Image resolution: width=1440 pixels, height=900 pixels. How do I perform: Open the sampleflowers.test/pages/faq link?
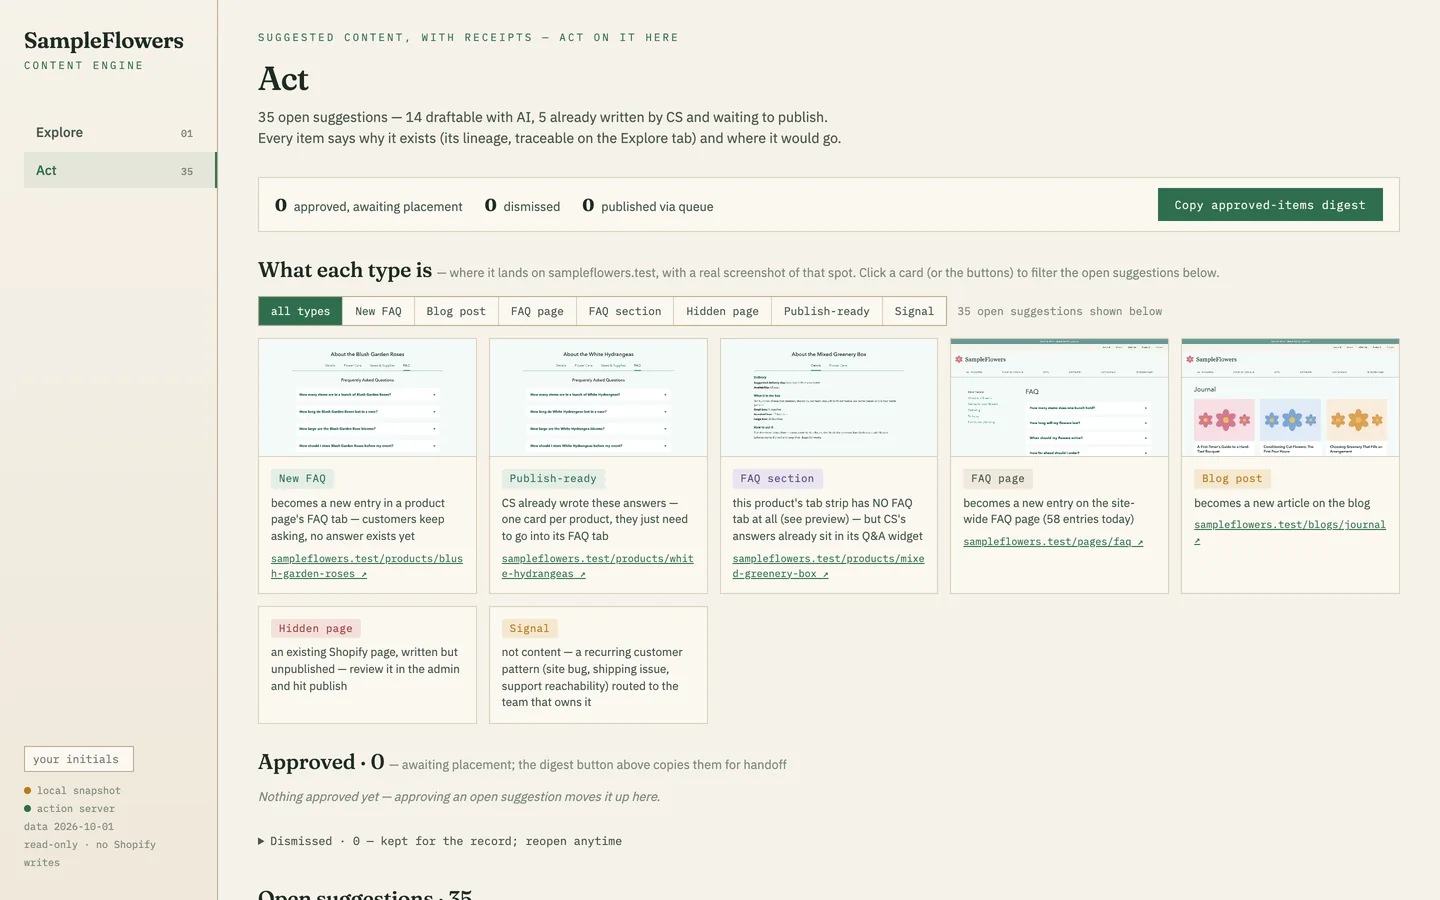pos(1053,542)
